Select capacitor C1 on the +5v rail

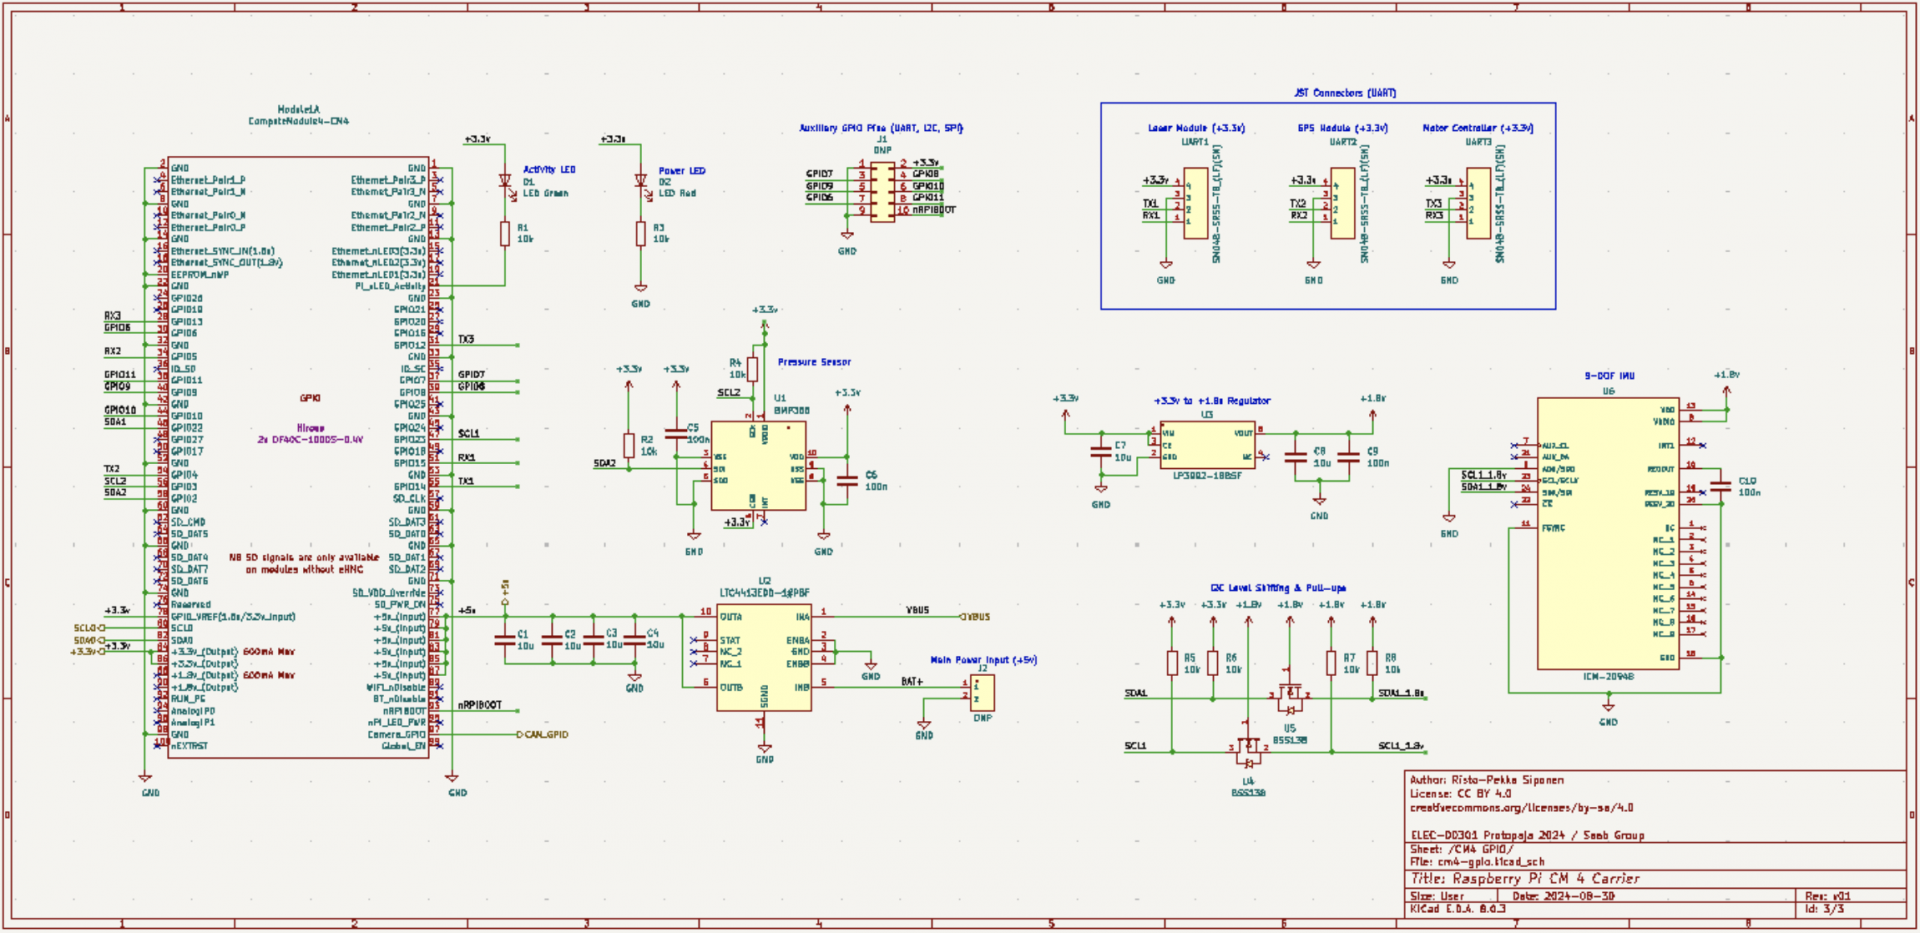[x=504, y=640]
